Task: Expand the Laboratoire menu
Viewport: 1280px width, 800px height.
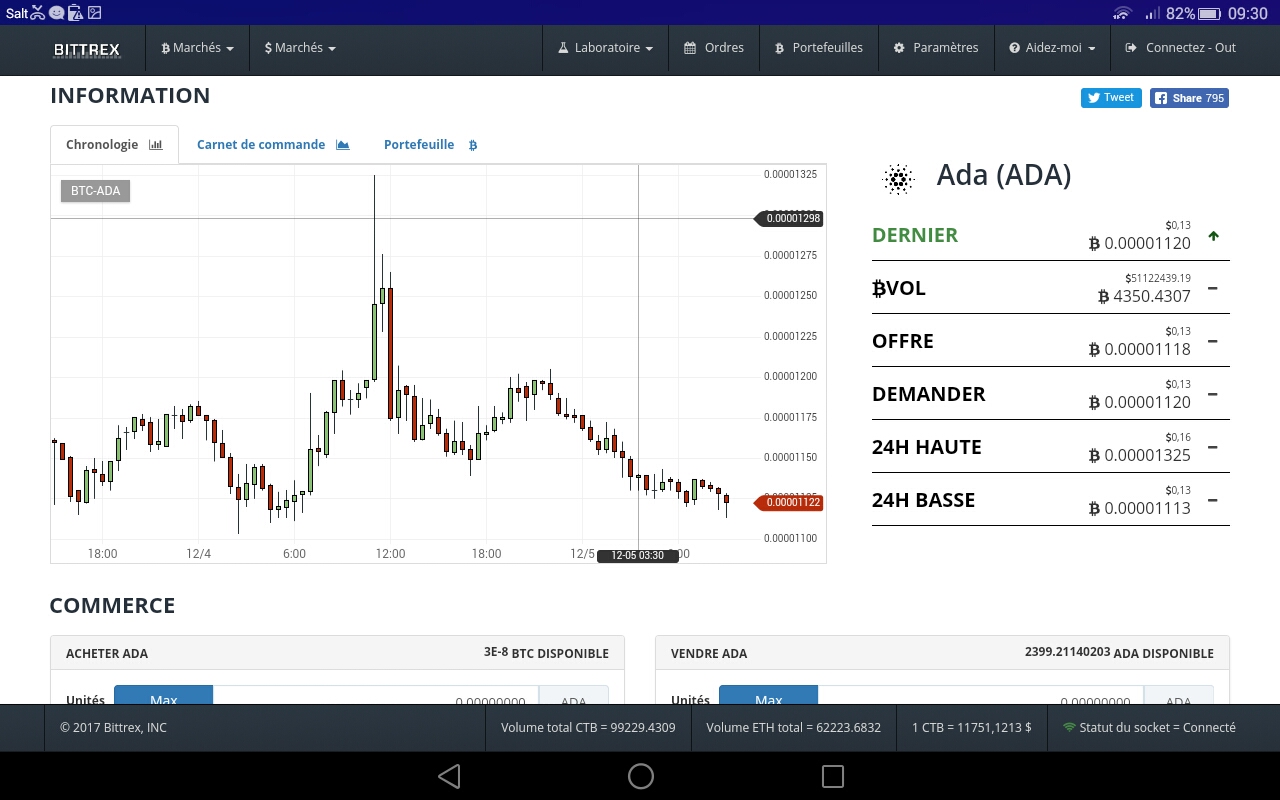Action: pos(605,48)
